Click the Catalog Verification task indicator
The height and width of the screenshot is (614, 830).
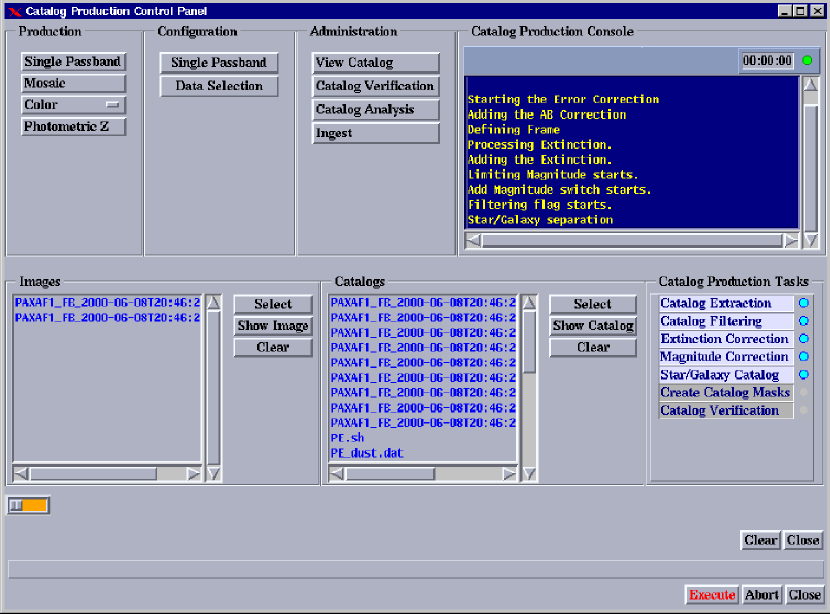(803, 411)
